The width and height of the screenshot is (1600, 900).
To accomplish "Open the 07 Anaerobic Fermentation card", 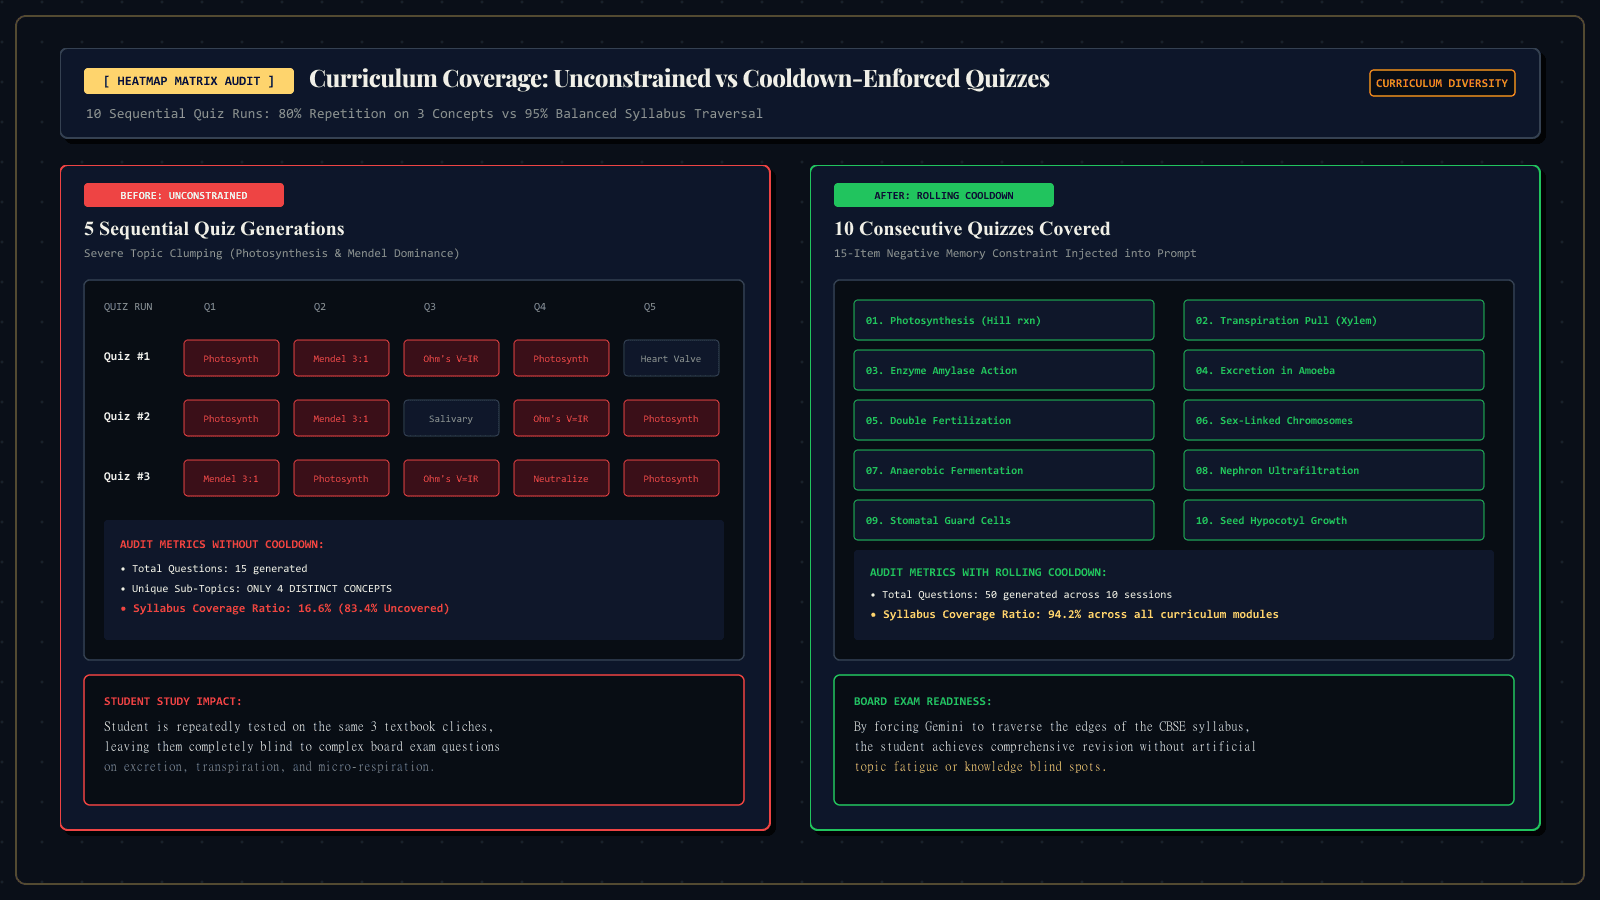I will point(1004,470).
